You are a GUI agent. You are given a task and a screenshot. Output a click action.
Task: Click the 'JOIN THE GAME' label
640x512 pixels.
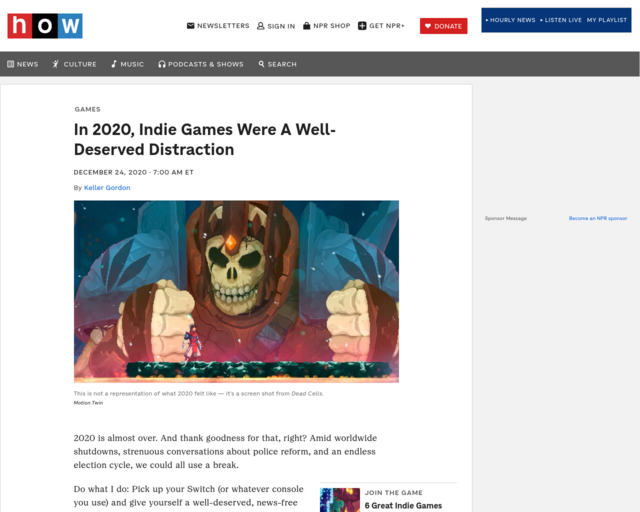(393, 493)
